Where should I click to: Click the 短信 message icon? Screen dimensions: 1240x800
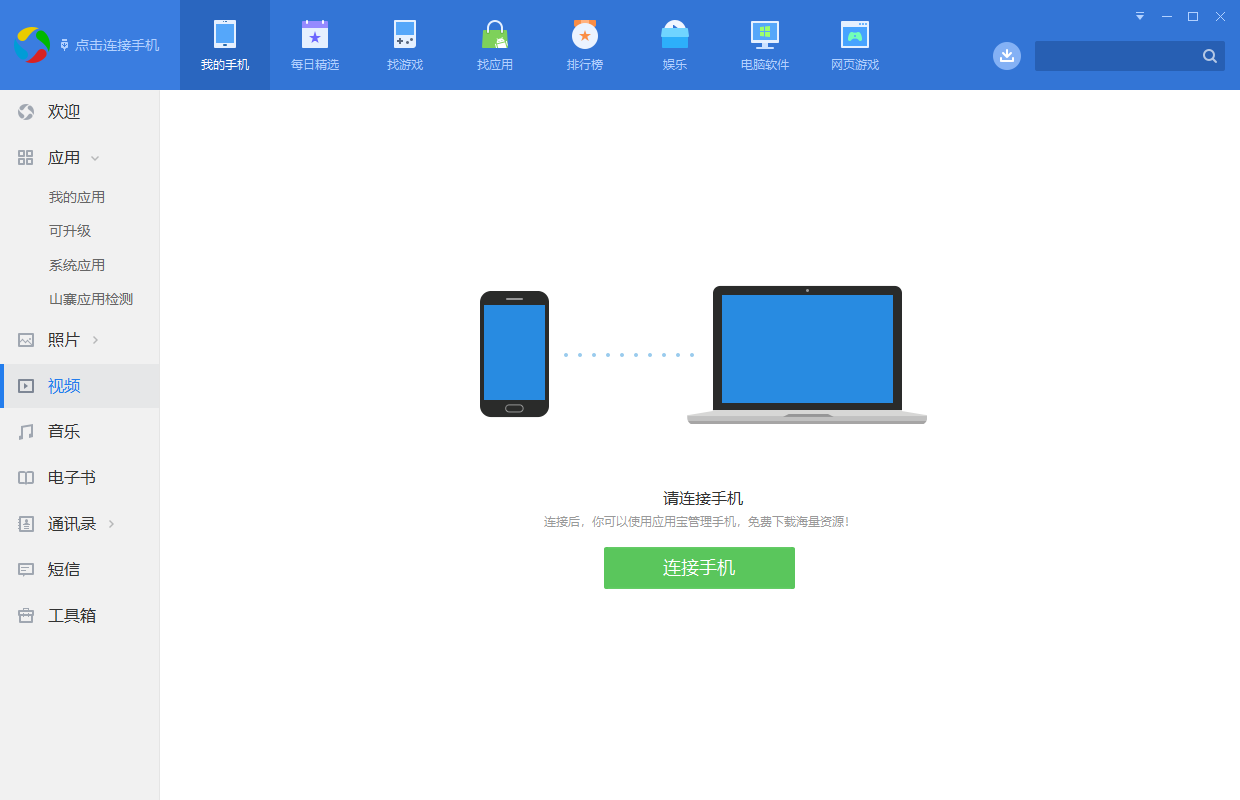pyautogui.click(x=26, y=570)
